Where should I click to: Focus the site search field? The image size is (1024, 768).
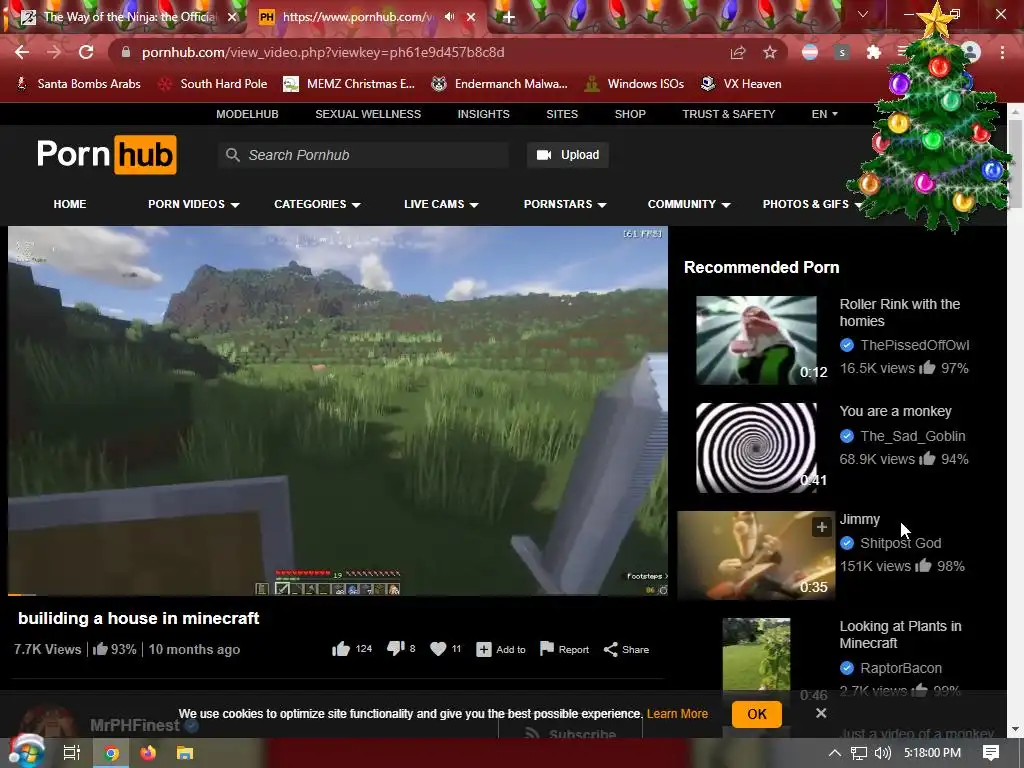pos(364,155)
